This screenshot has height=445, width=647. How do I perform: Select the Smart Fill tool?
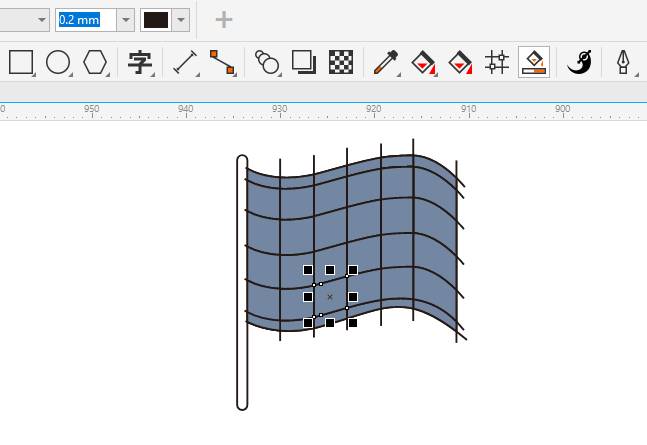[460, 62]
